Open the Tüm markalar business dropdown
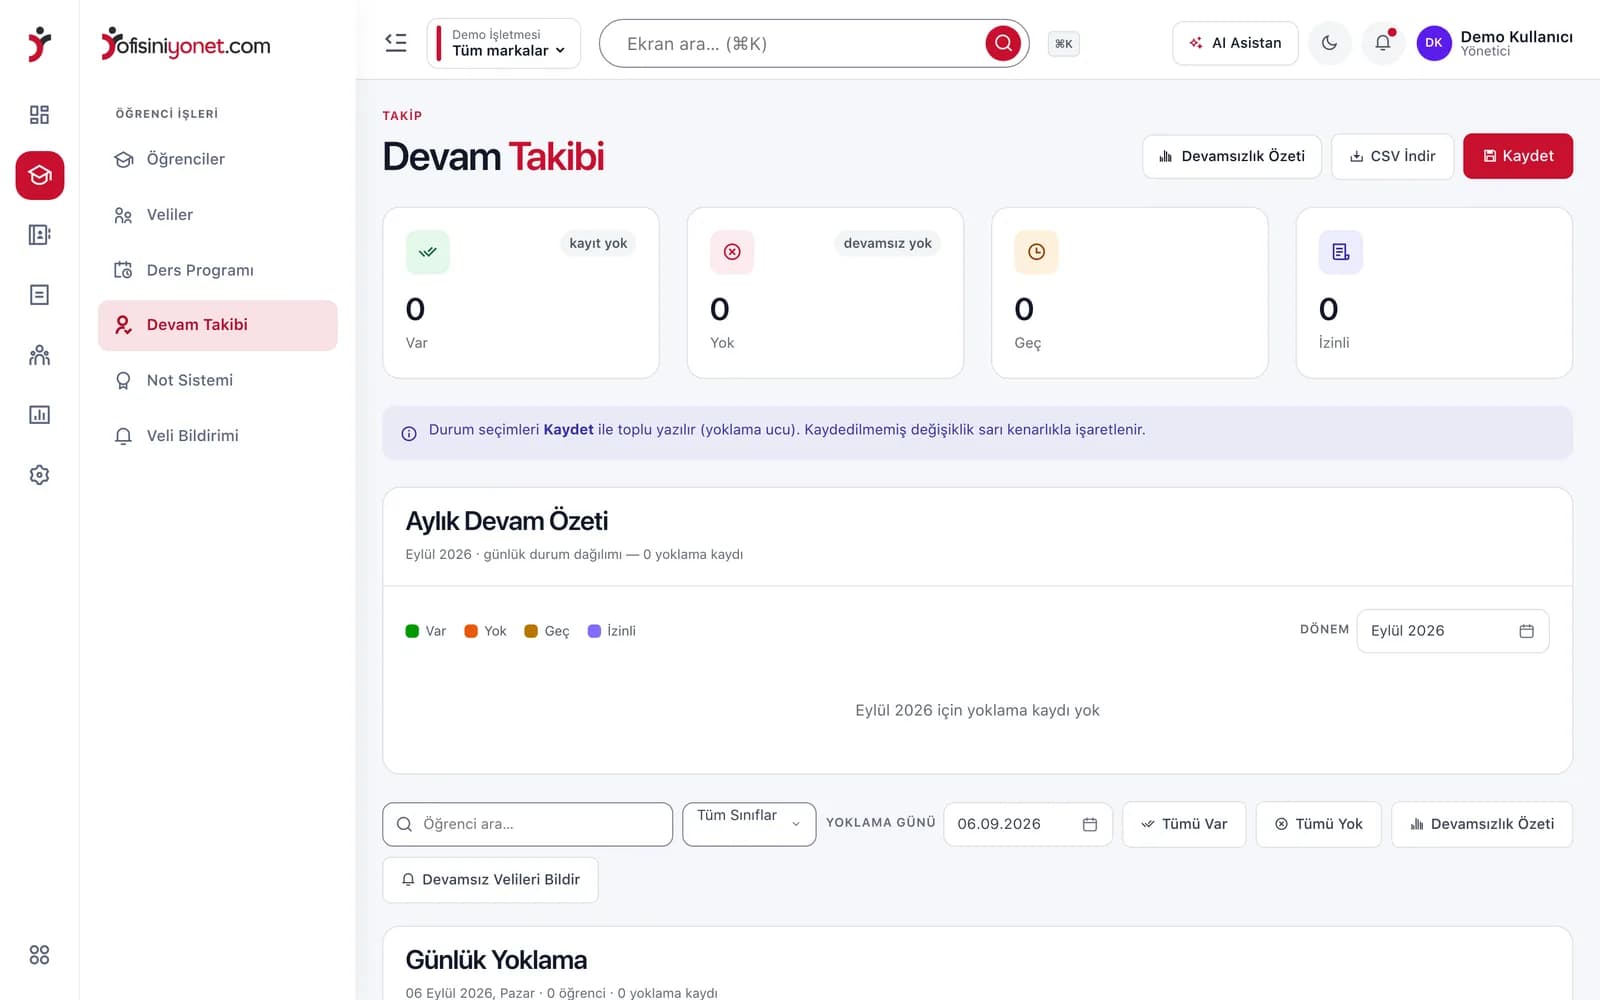The height and width of the screenshot is (1000, 1600). (x=504, y=43)
